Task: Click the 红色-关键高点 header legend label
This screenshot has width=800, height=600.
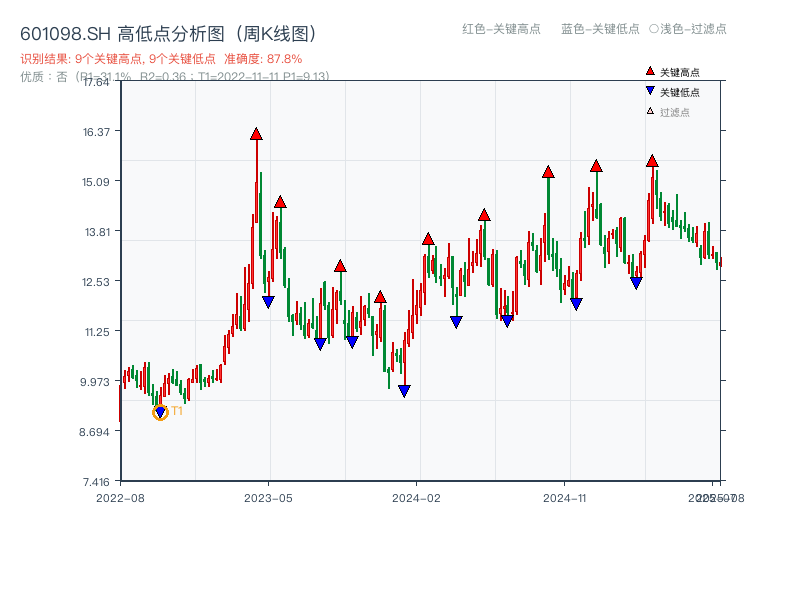Action: pos(501,29)
